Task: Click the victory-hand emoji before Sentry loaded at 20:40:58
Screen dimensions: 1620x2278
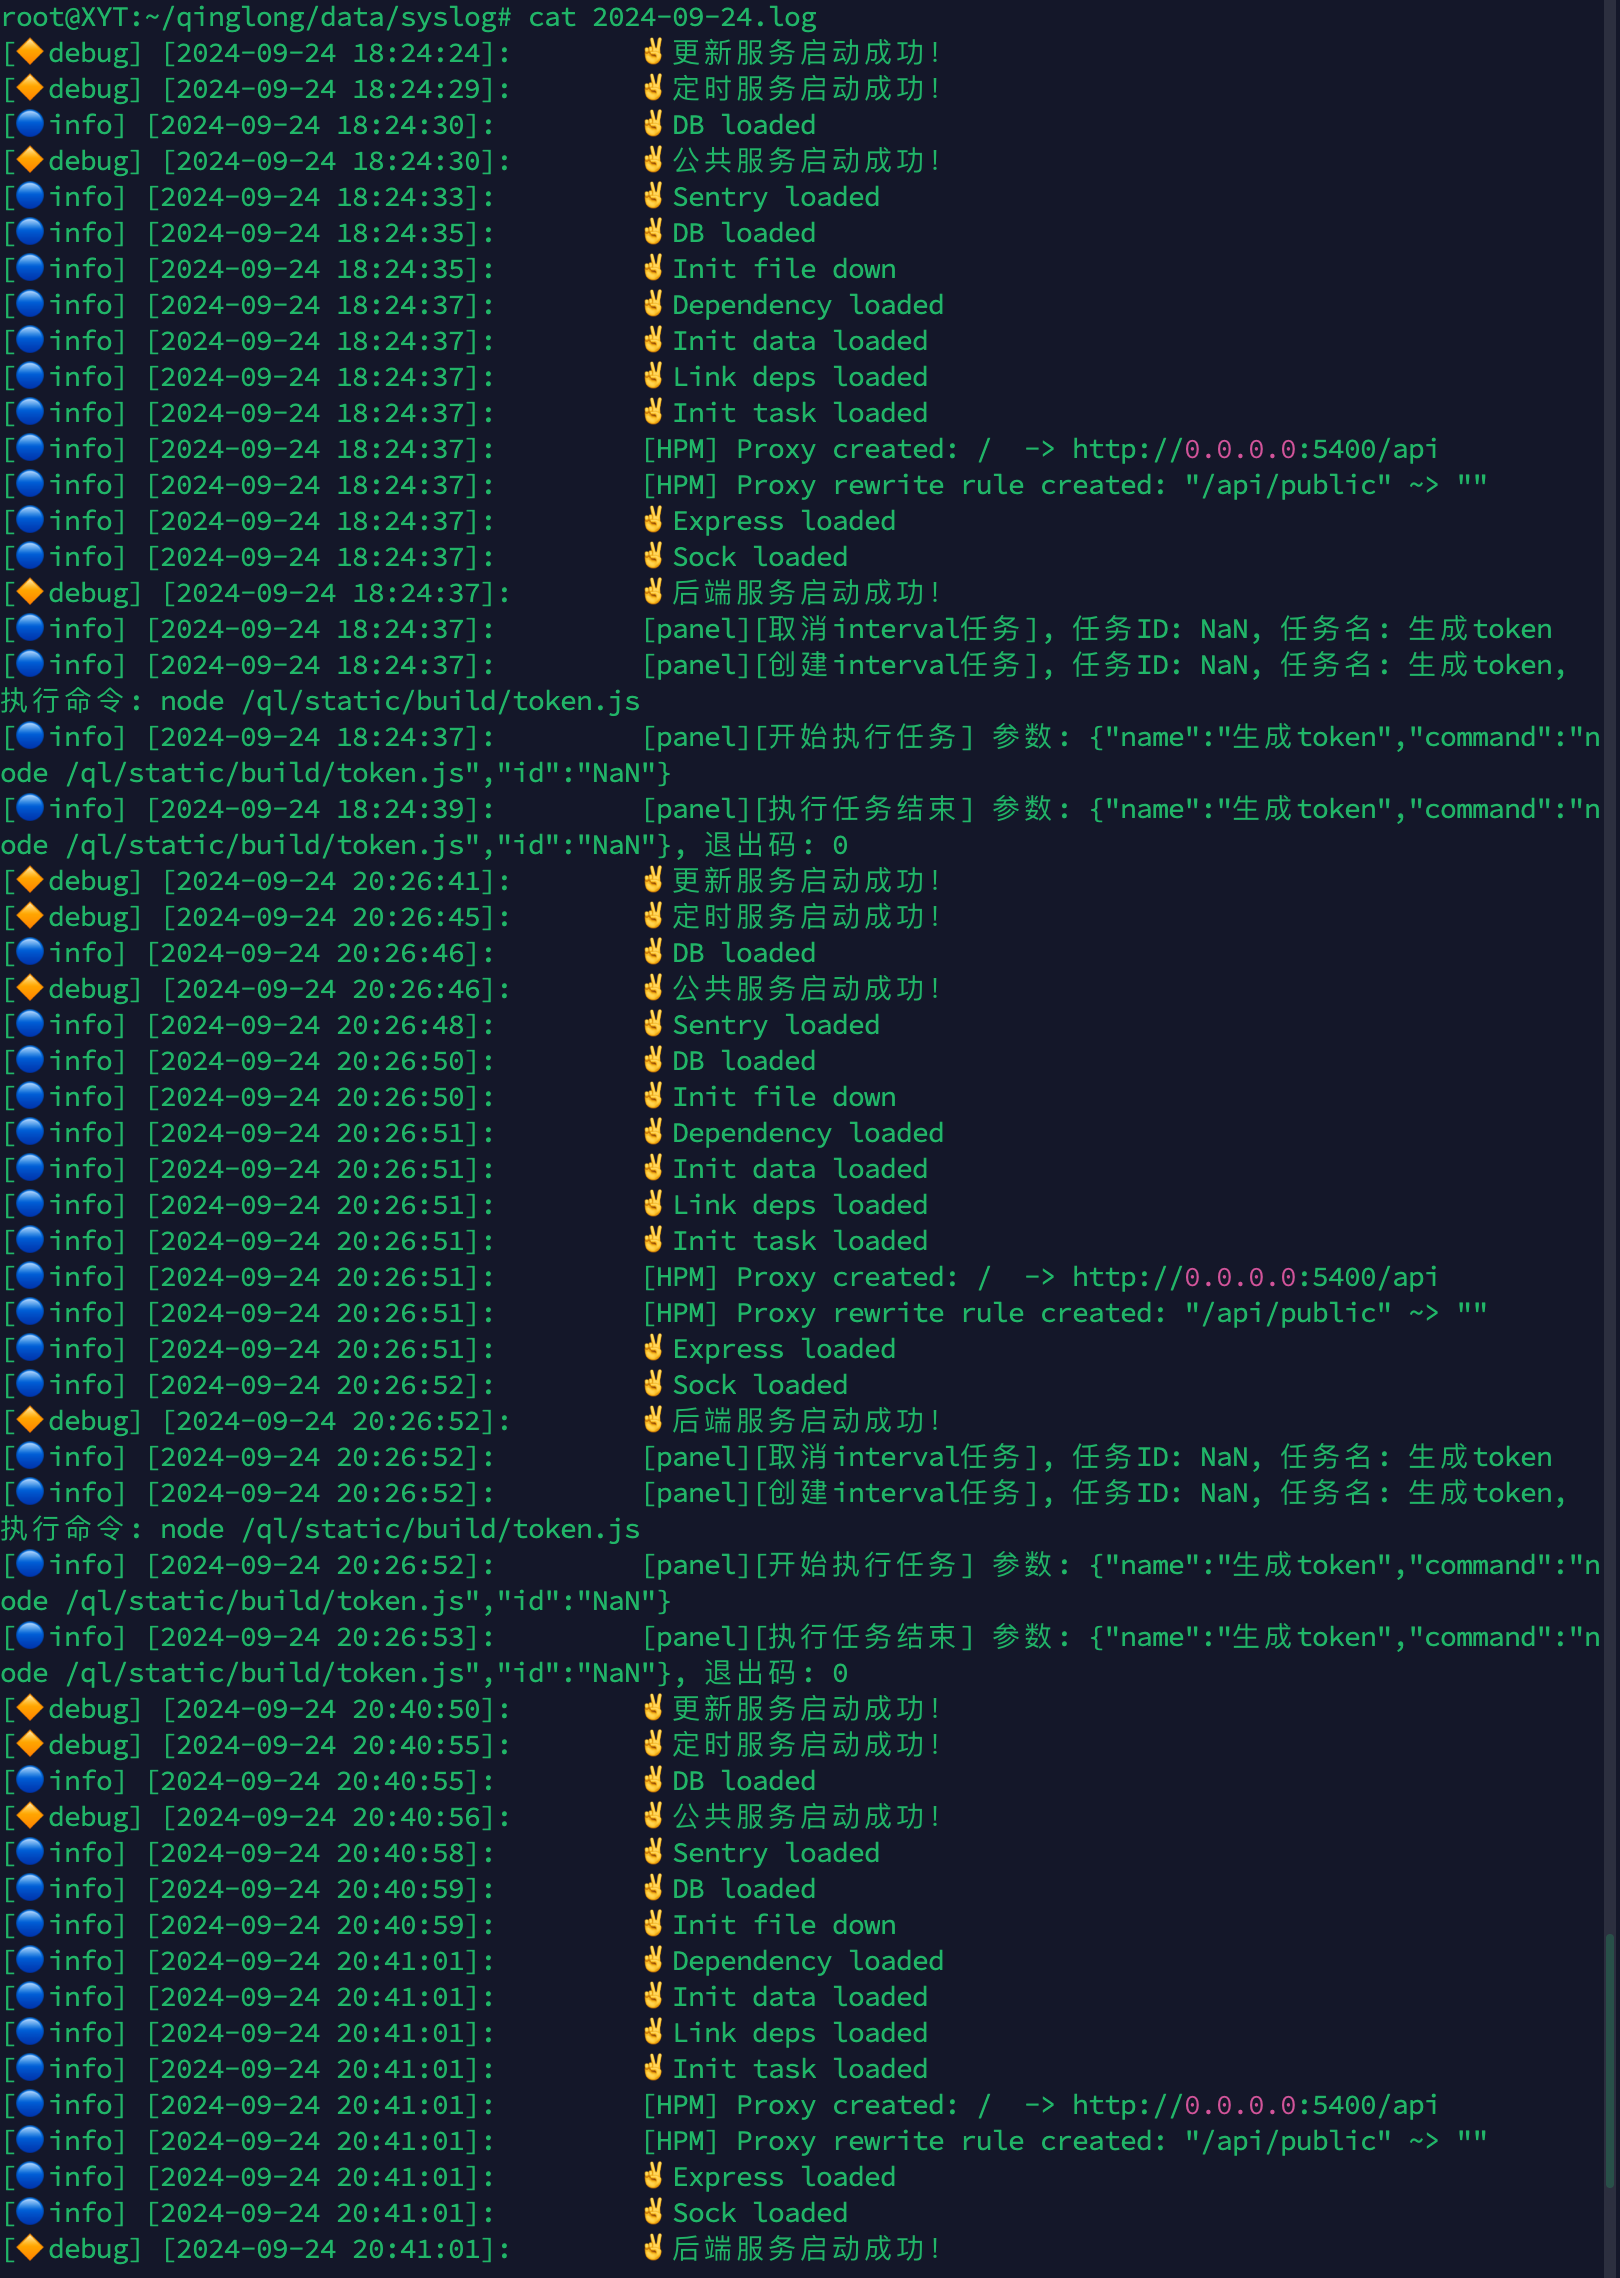Action: coord(653,1852)
